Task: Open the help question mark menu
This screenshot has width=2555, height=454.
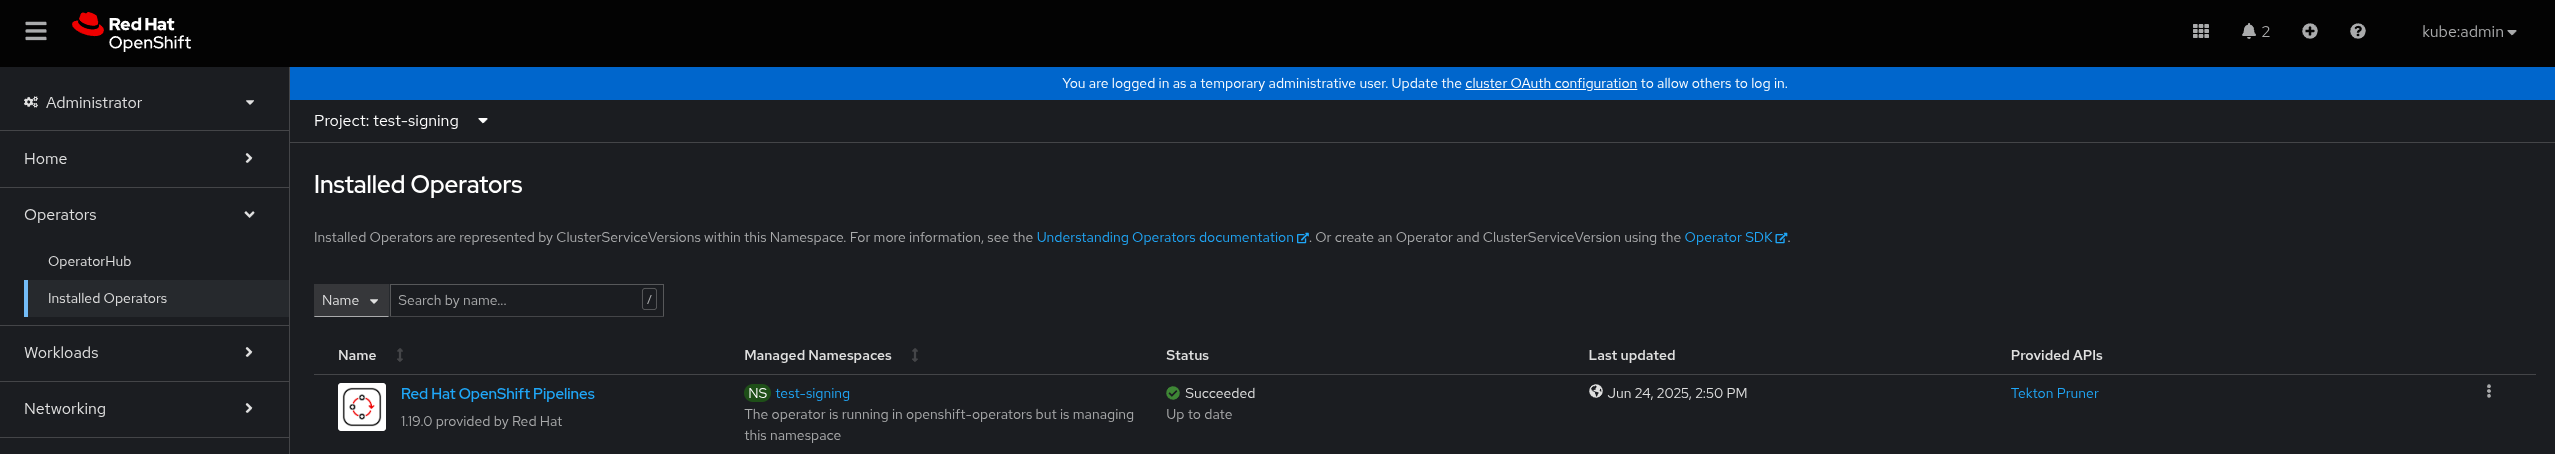Action: (x=2357, y=31)
